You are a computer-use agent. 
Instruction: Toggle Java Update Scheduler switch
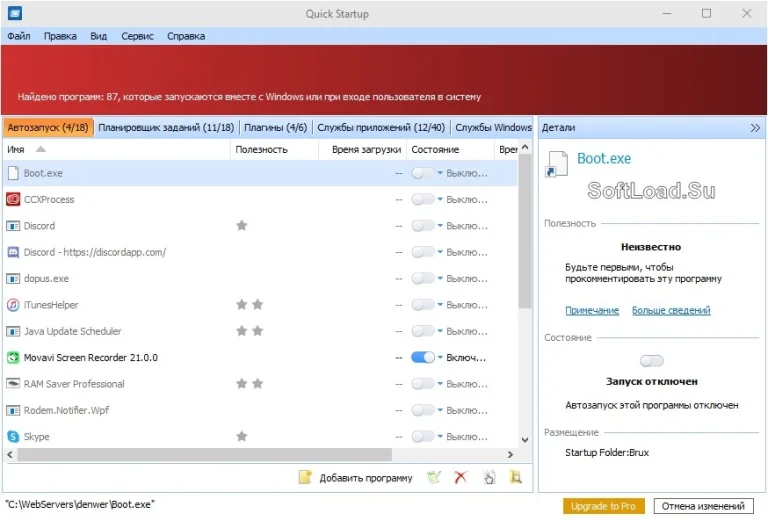tap(423, 331)
